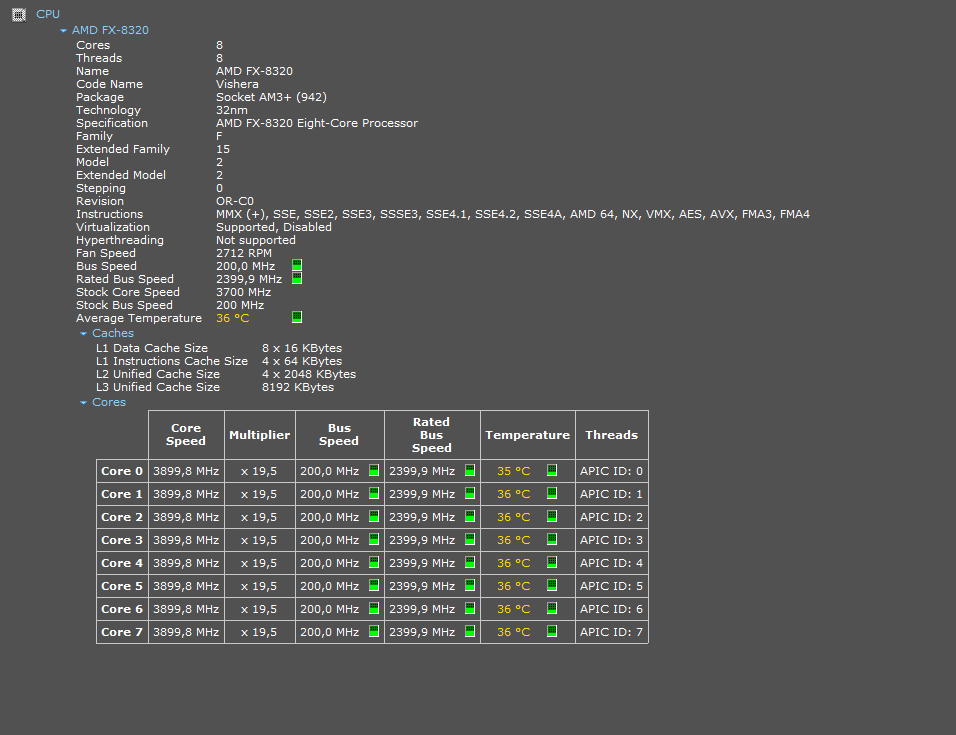Show Core 4 temperature graph icon
Viewport: 956px width, 735px height.
pyautogui.click(x=552, y=562)
